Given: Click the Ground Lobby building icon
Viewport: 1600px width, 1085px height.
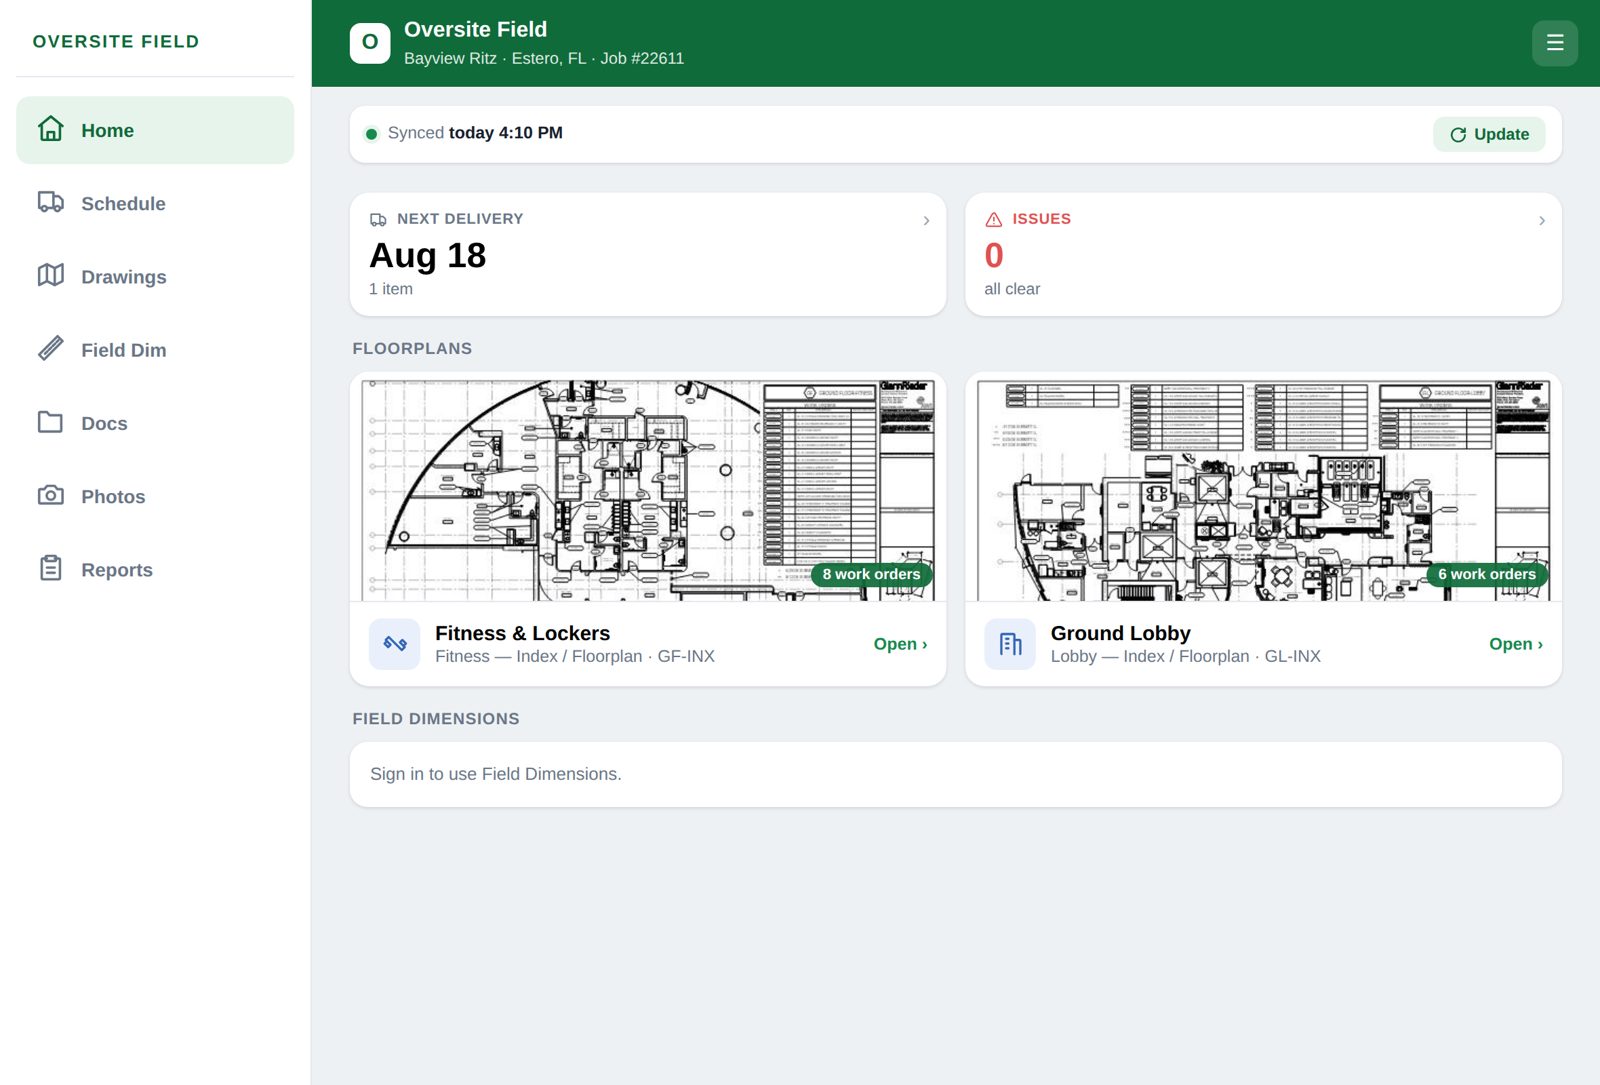Looking at the screenshot, I should point(1010,644).
